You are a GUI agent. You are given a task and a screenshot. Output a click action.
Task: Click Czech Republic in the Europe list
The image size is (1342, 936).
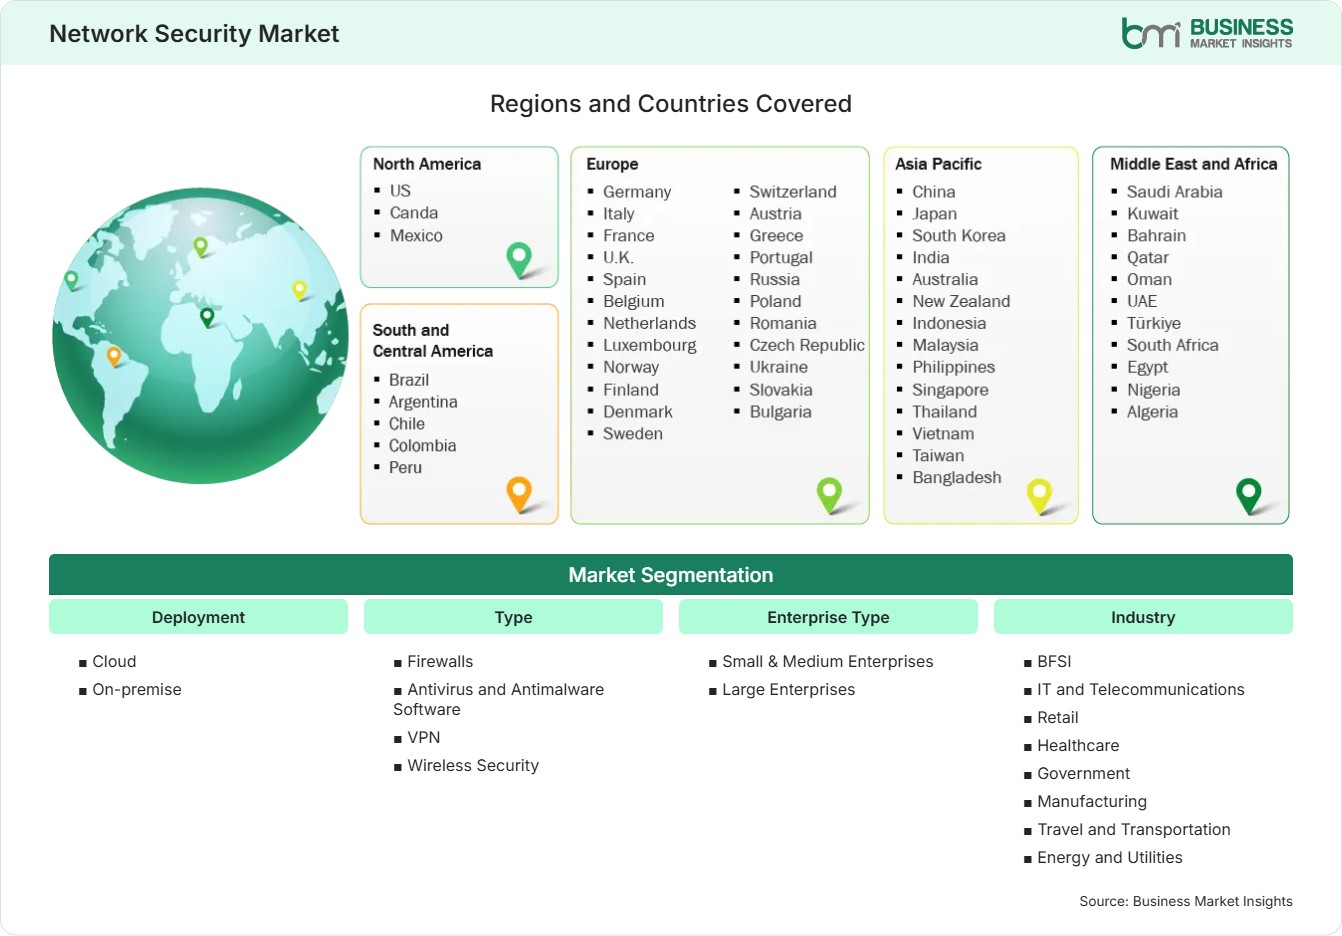(x=807, y=346)
